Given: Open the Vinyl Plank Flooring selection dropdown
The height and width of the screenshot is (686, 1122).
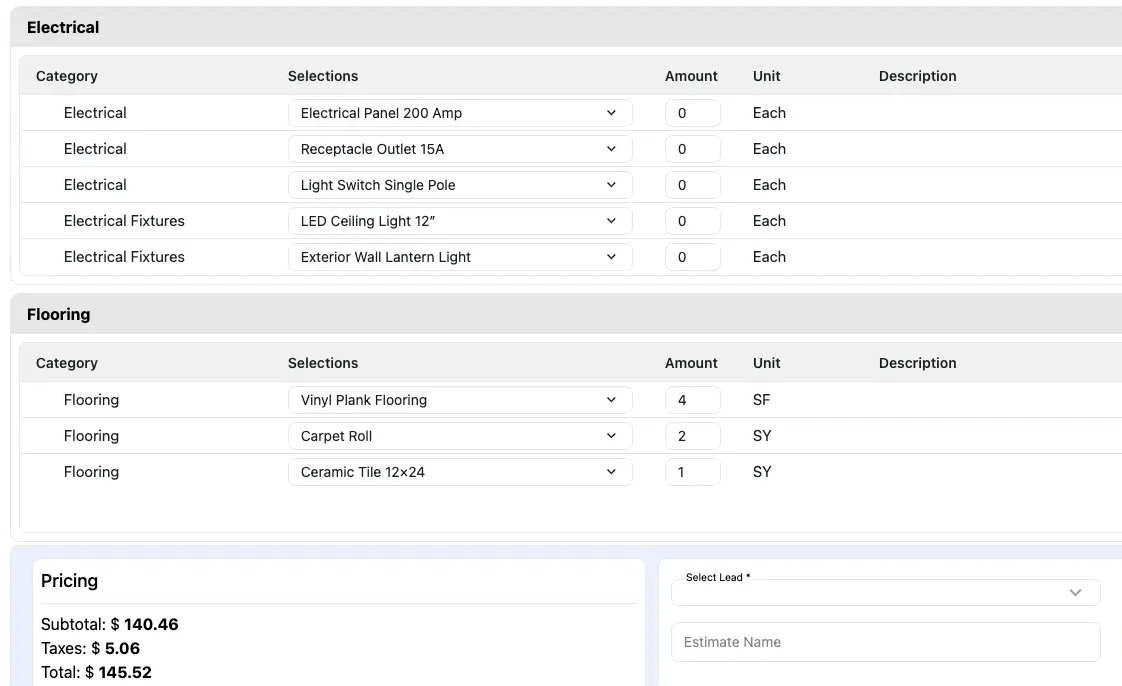Looking at the screenshot, I should click(460, 400).
